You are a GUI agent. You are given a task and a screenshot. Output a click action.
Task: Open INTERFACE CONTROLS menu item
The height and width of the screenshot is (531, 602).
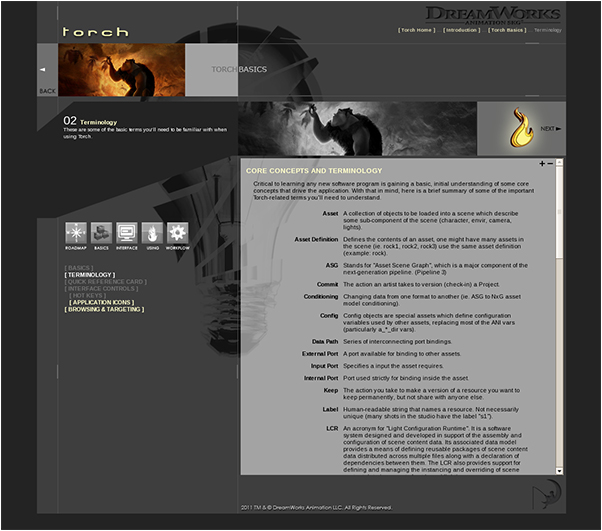[101, 288]
